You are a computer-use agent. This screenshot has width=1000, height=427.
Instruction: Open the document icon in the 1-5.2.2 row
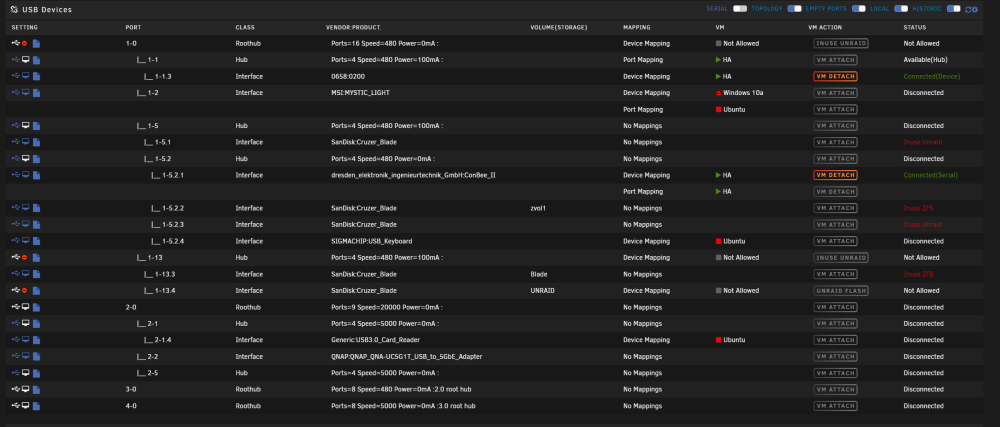tap(36, 208)
